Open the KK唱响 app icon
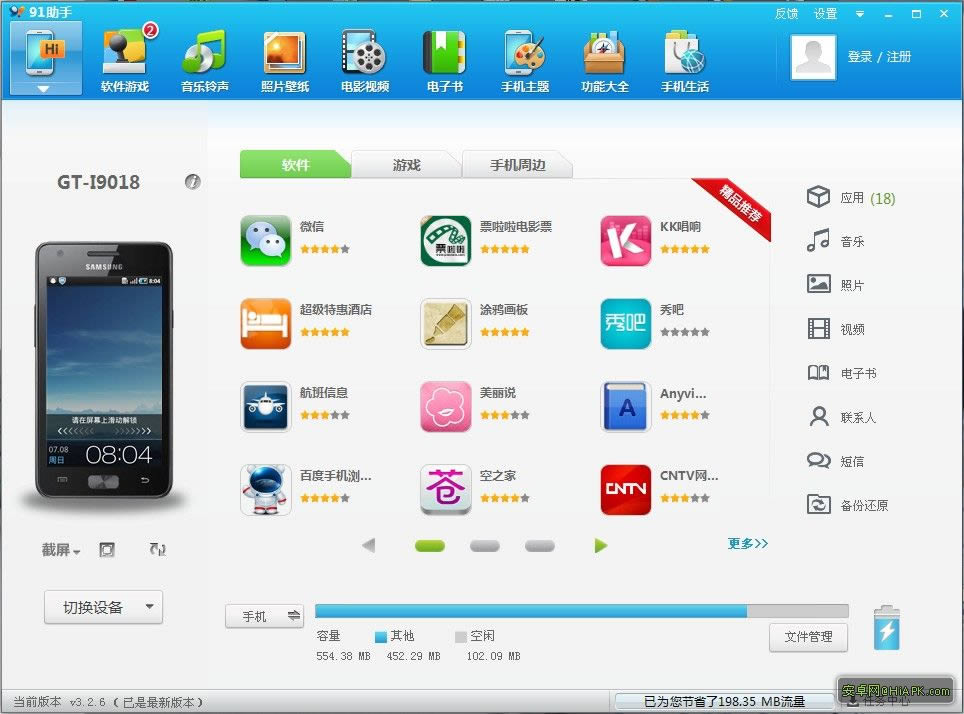964x714 pixels. click(626, 240)
